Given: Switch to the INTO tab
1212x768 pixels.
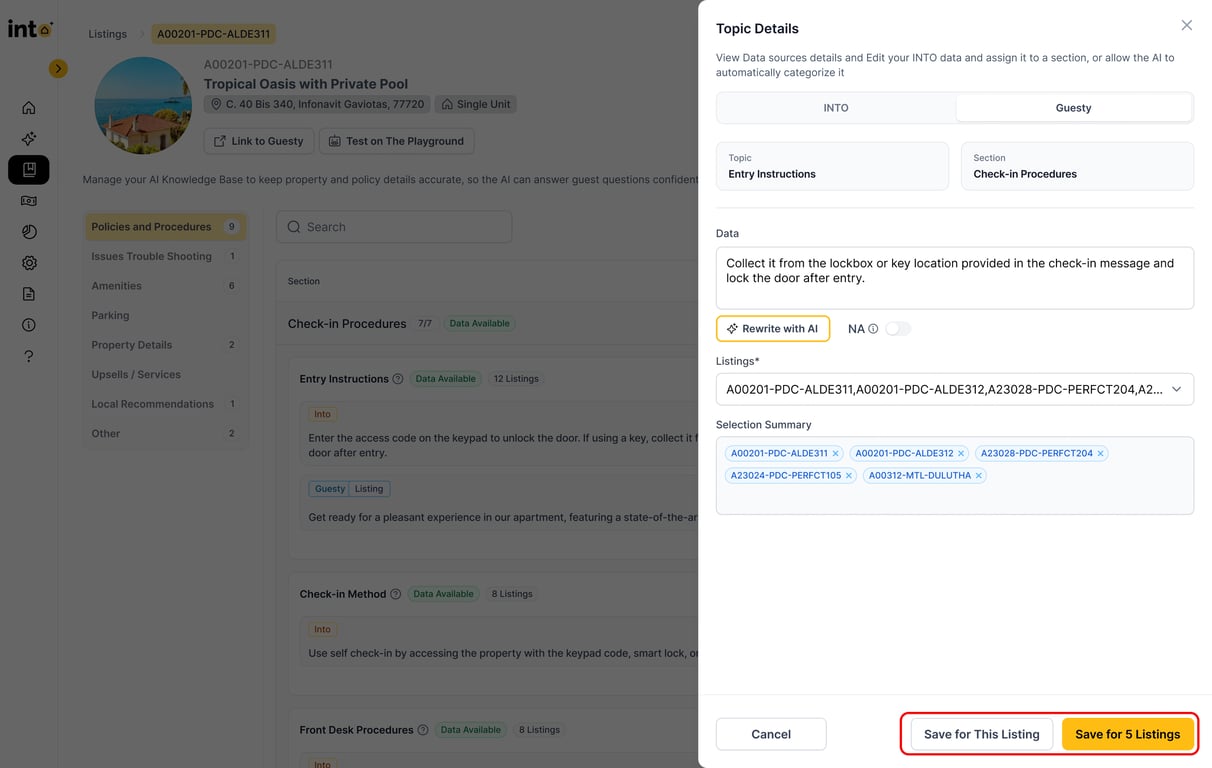Looking at the screenshot, I should tap(836, 108).
